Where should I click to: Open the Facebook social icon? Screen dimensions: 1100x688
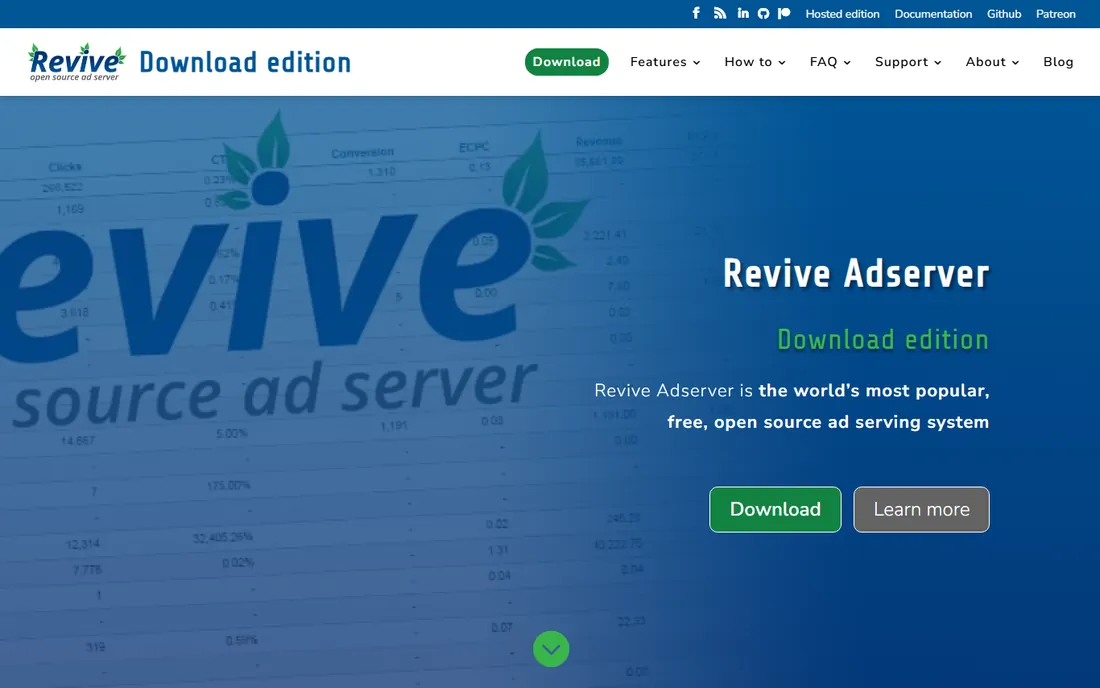click(696, 13)
